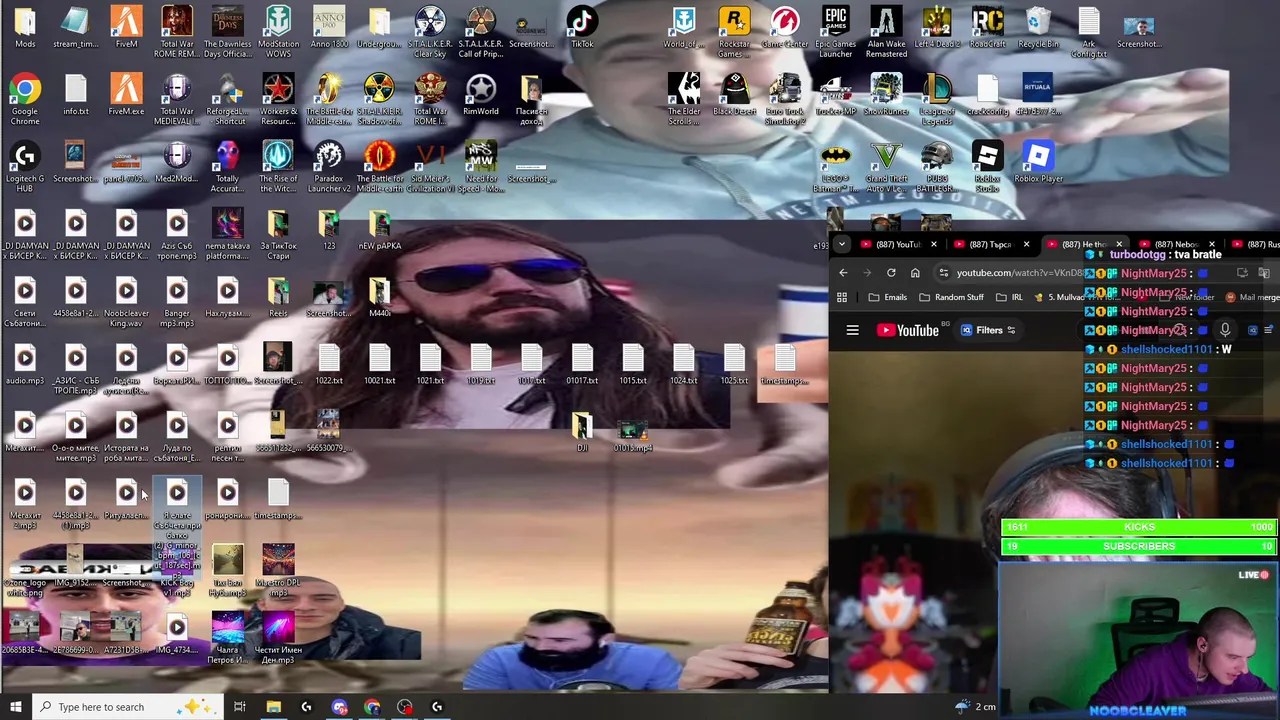The image size is (1280, 720).
Task: Open the YouTube Filters button
Action: click(988, 330)
